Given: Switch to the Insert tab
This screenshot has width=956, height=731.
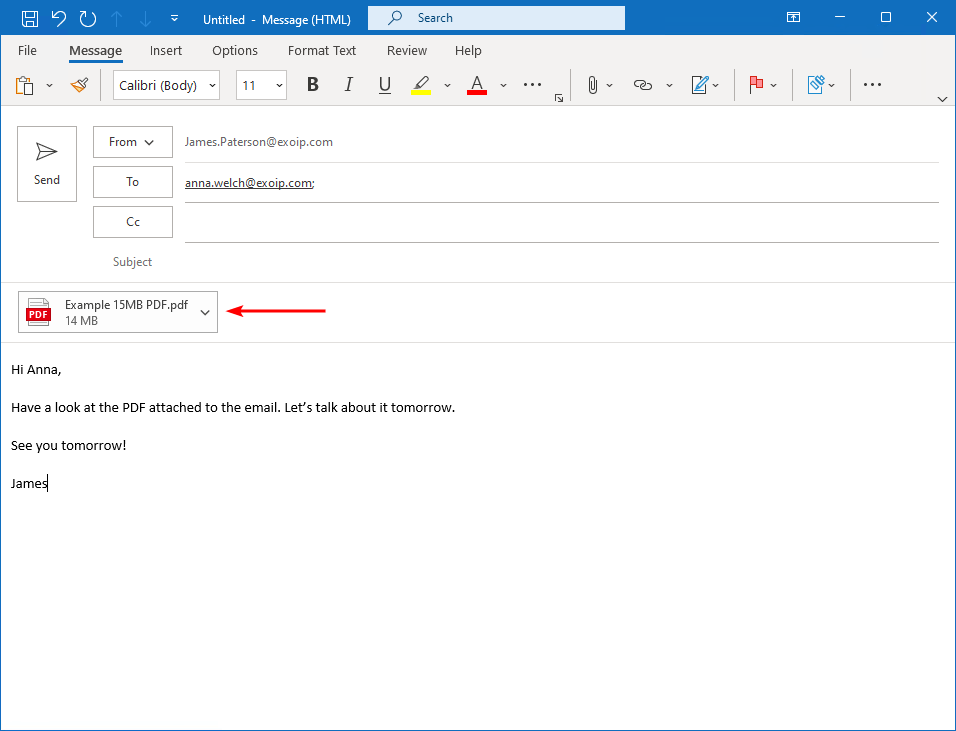Looking at the screenshot, I should [166, 50].
